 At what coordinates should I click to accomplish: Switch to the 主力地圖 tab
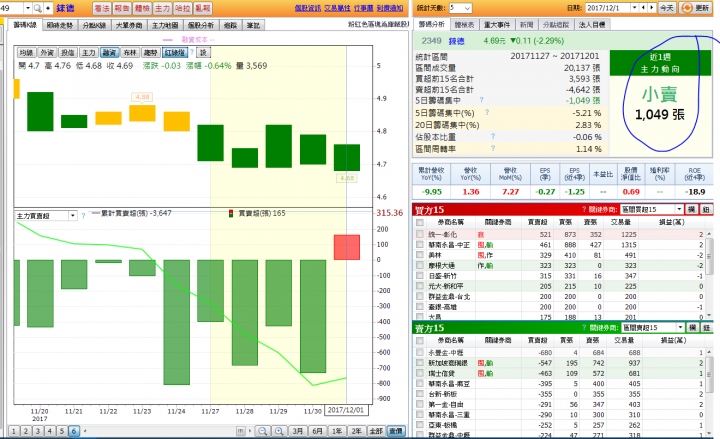coord(165,25)
